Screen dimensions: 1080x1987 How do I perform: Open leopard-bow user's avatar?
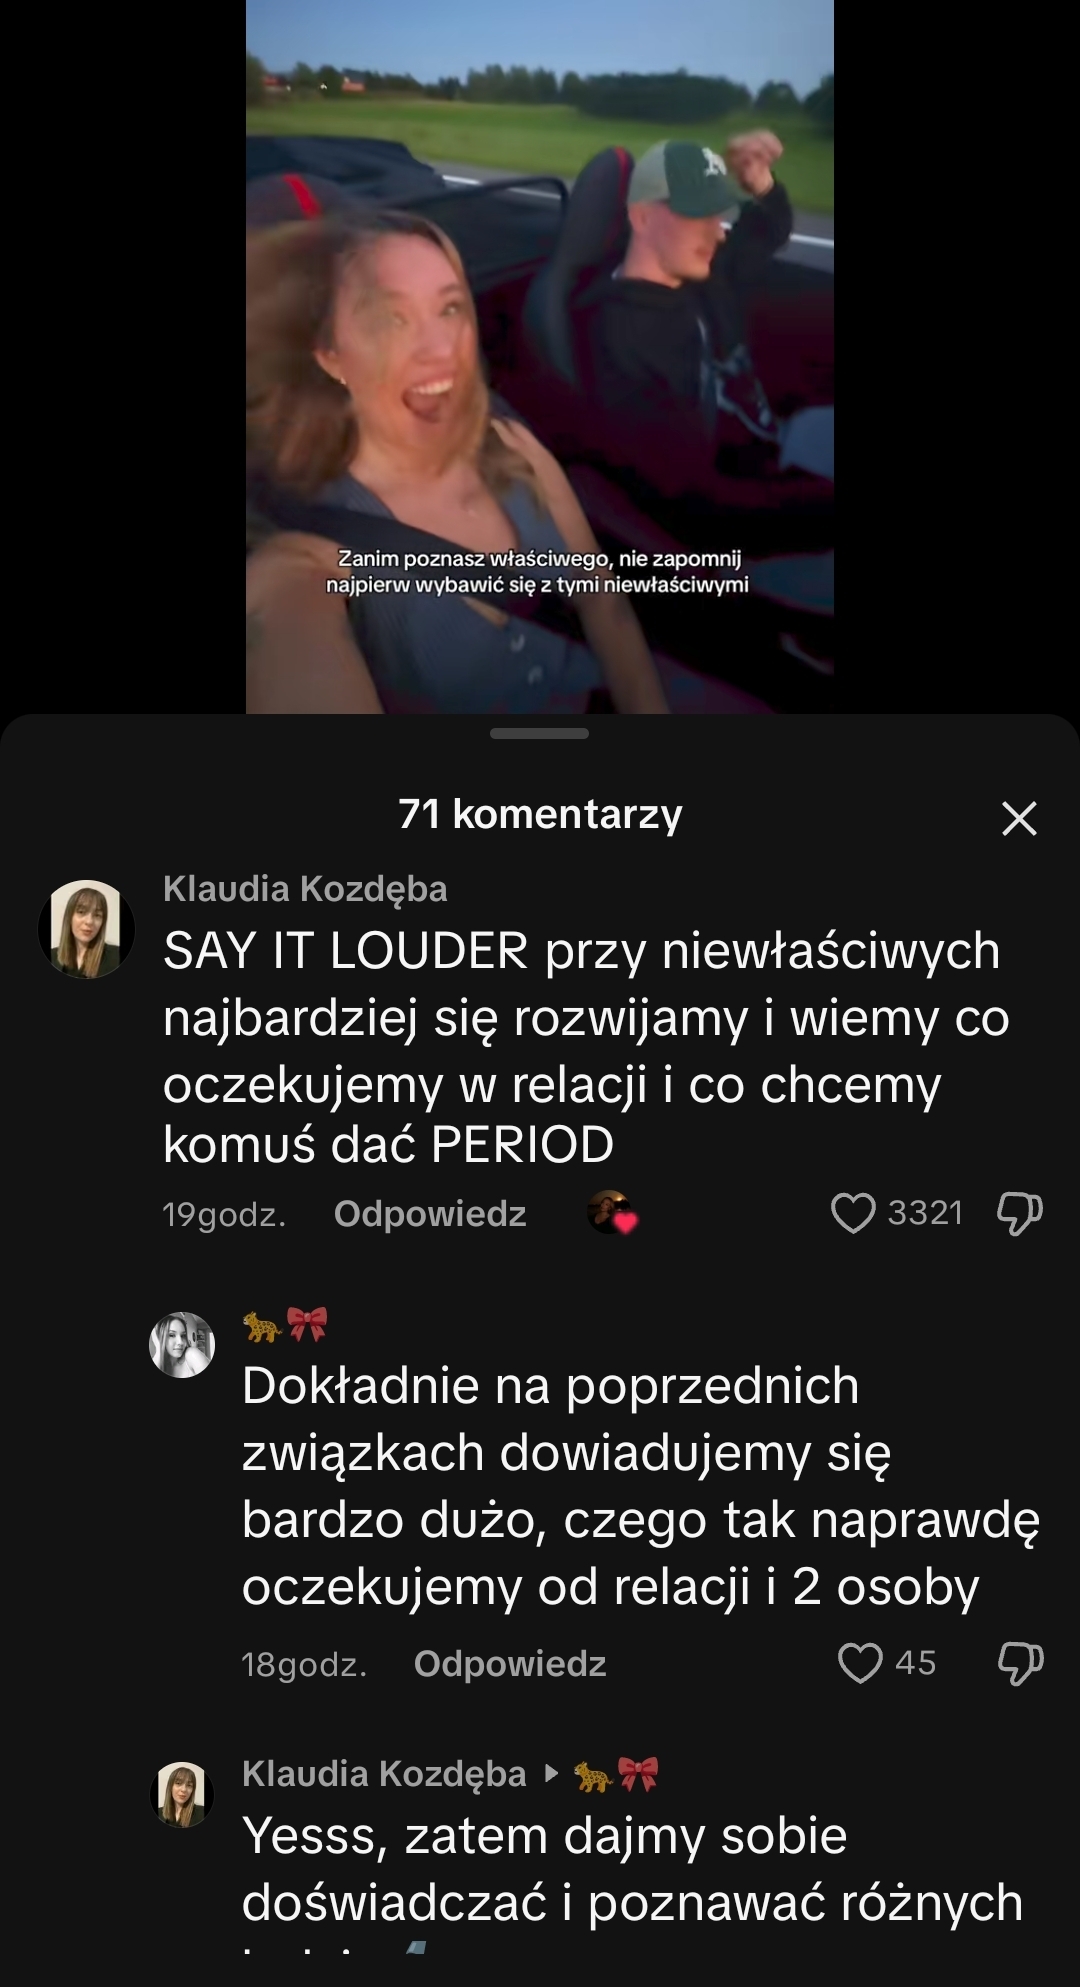point(182,1345)
